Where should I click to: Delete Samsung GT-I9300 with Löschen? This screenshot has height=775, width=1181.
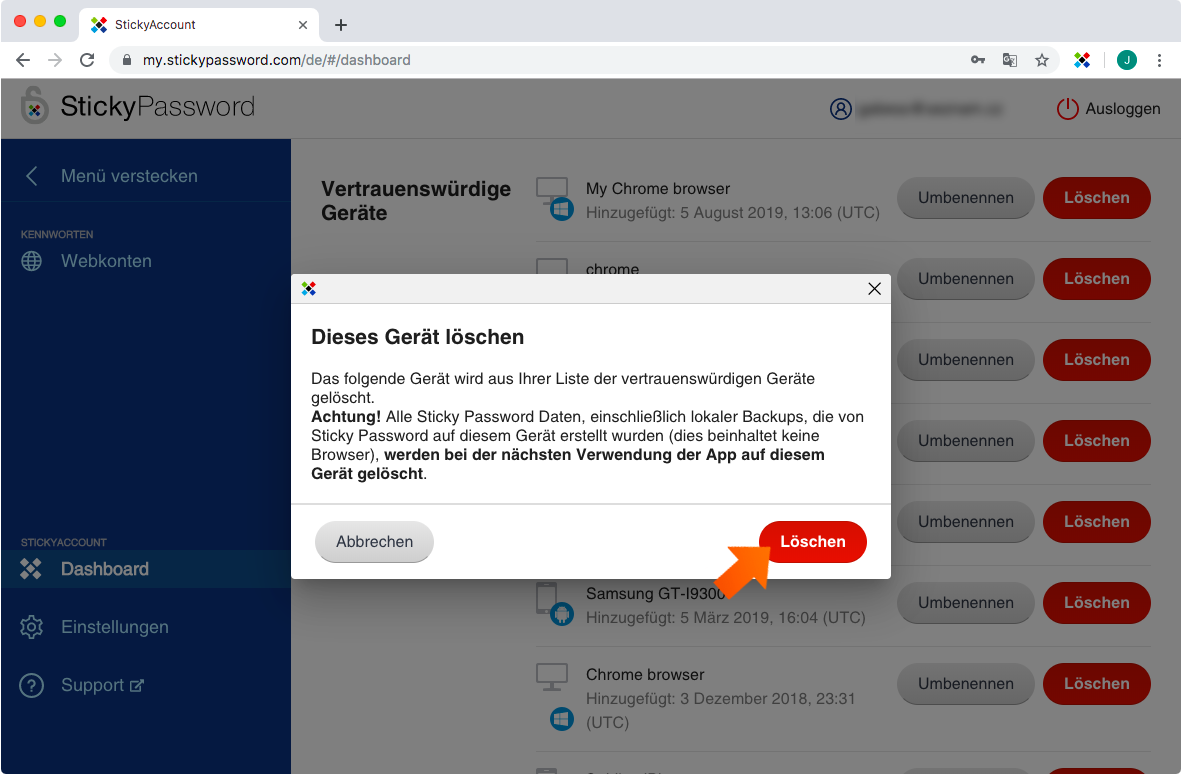coord(1097,603)
